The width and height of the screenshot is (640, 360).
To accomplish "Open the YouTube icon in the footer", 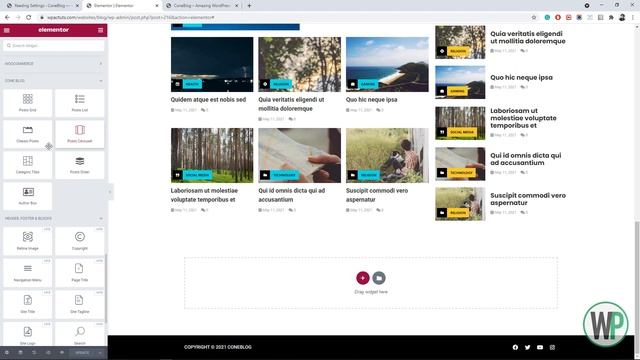I will (x=540, y=347).
